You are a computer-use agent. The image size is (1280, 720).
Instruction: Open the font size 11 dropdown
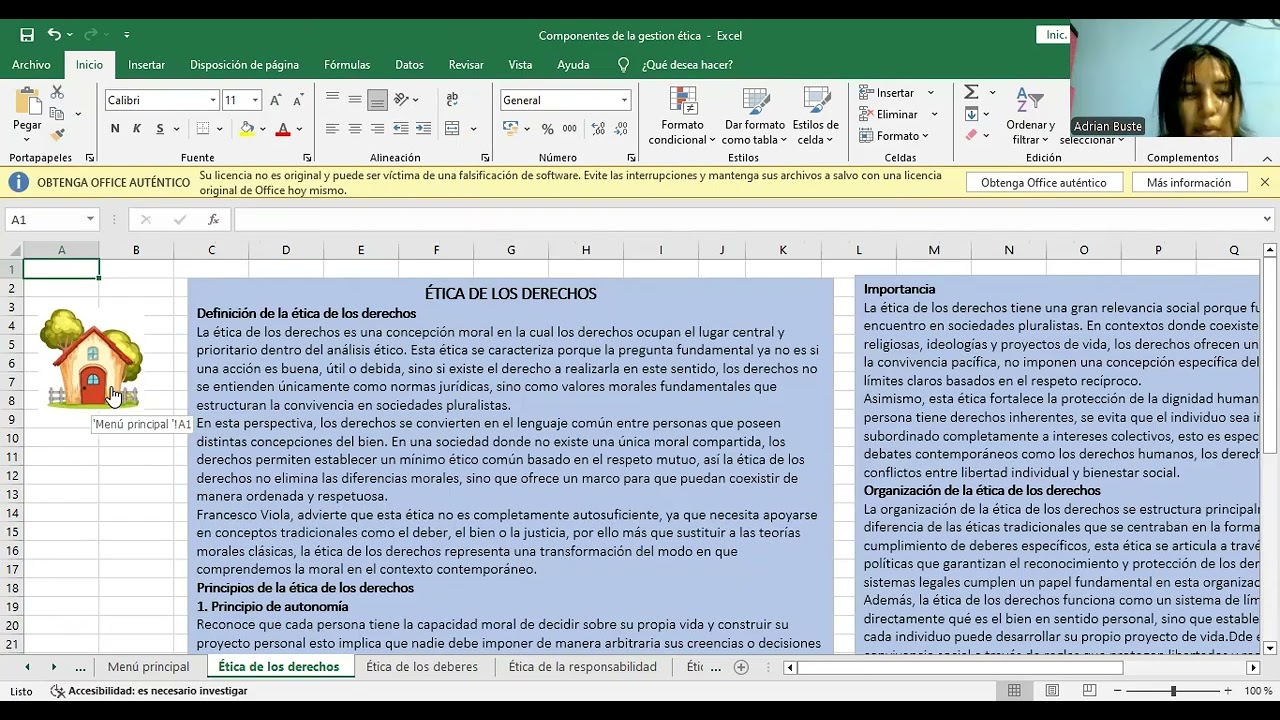coord(255,100)
